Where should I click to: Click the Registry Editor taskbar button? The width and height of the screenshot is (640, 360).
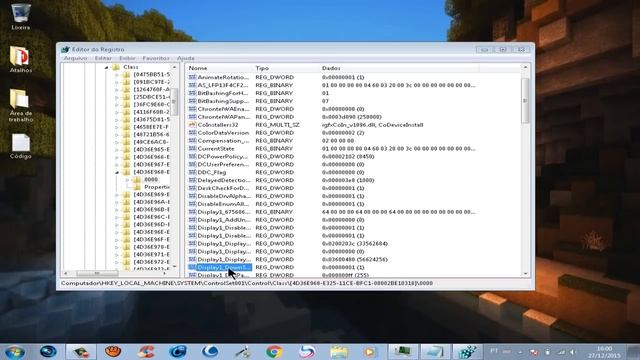click(x=467, y=352)
